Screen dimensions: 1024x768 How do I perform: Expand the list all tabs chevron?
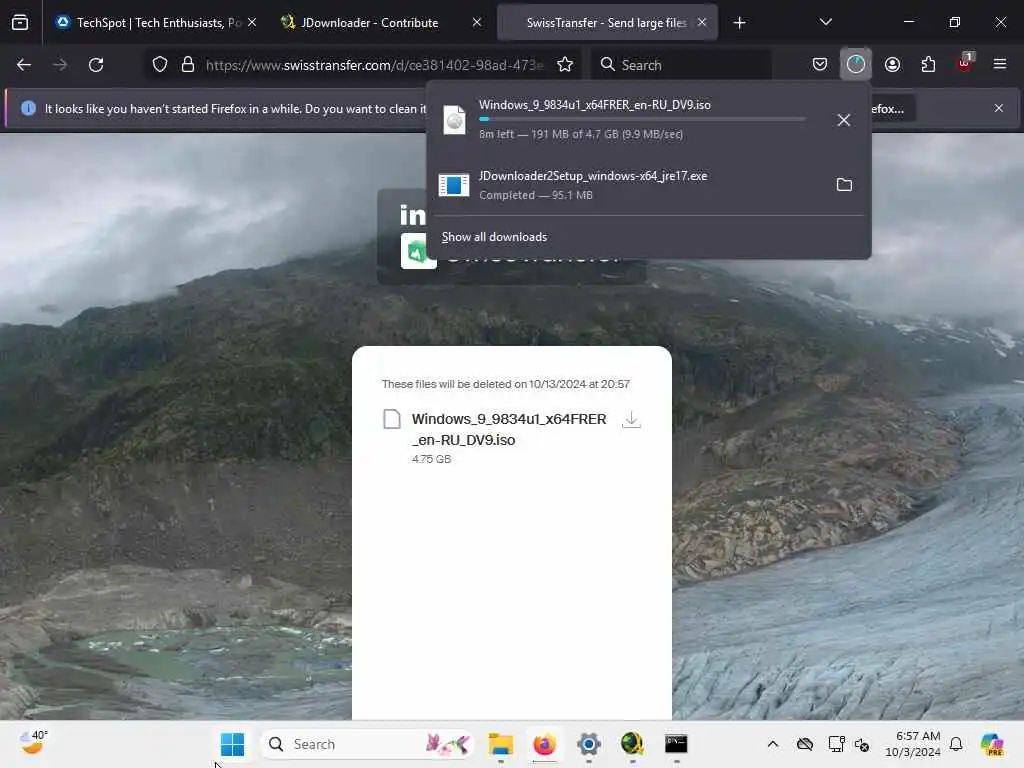pos(825,22)
